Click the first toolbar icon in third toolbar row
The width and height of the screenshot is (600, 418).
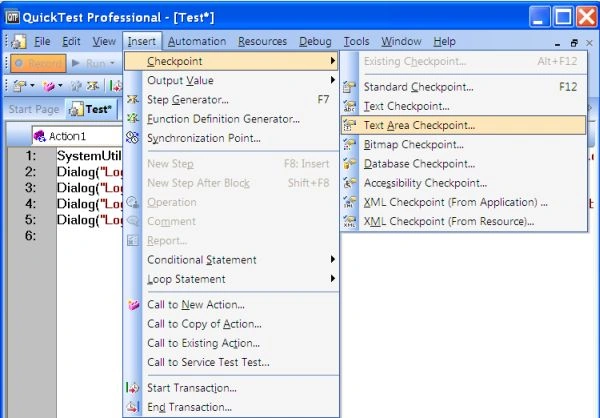coord(19,86)
